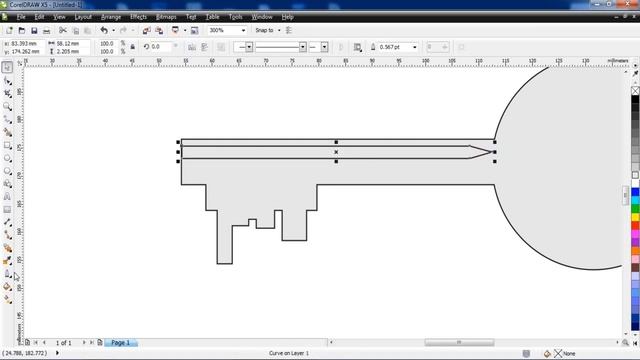Open the end arrowhead dropdown
Screen dimensions: 640x360
click(324, 47)
